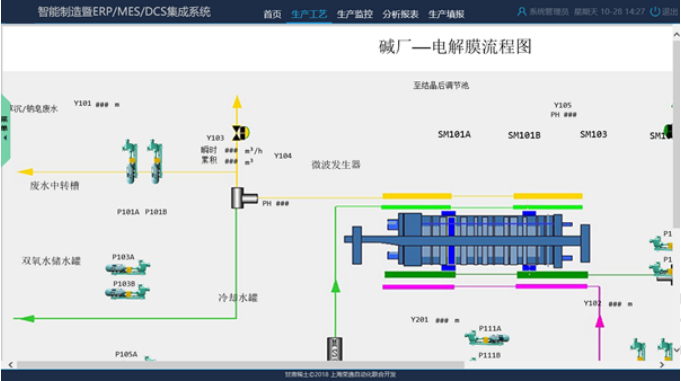Click the upper-right bright green busbar
The width and height of the screenshot is (681, 381).
(548, 207)
